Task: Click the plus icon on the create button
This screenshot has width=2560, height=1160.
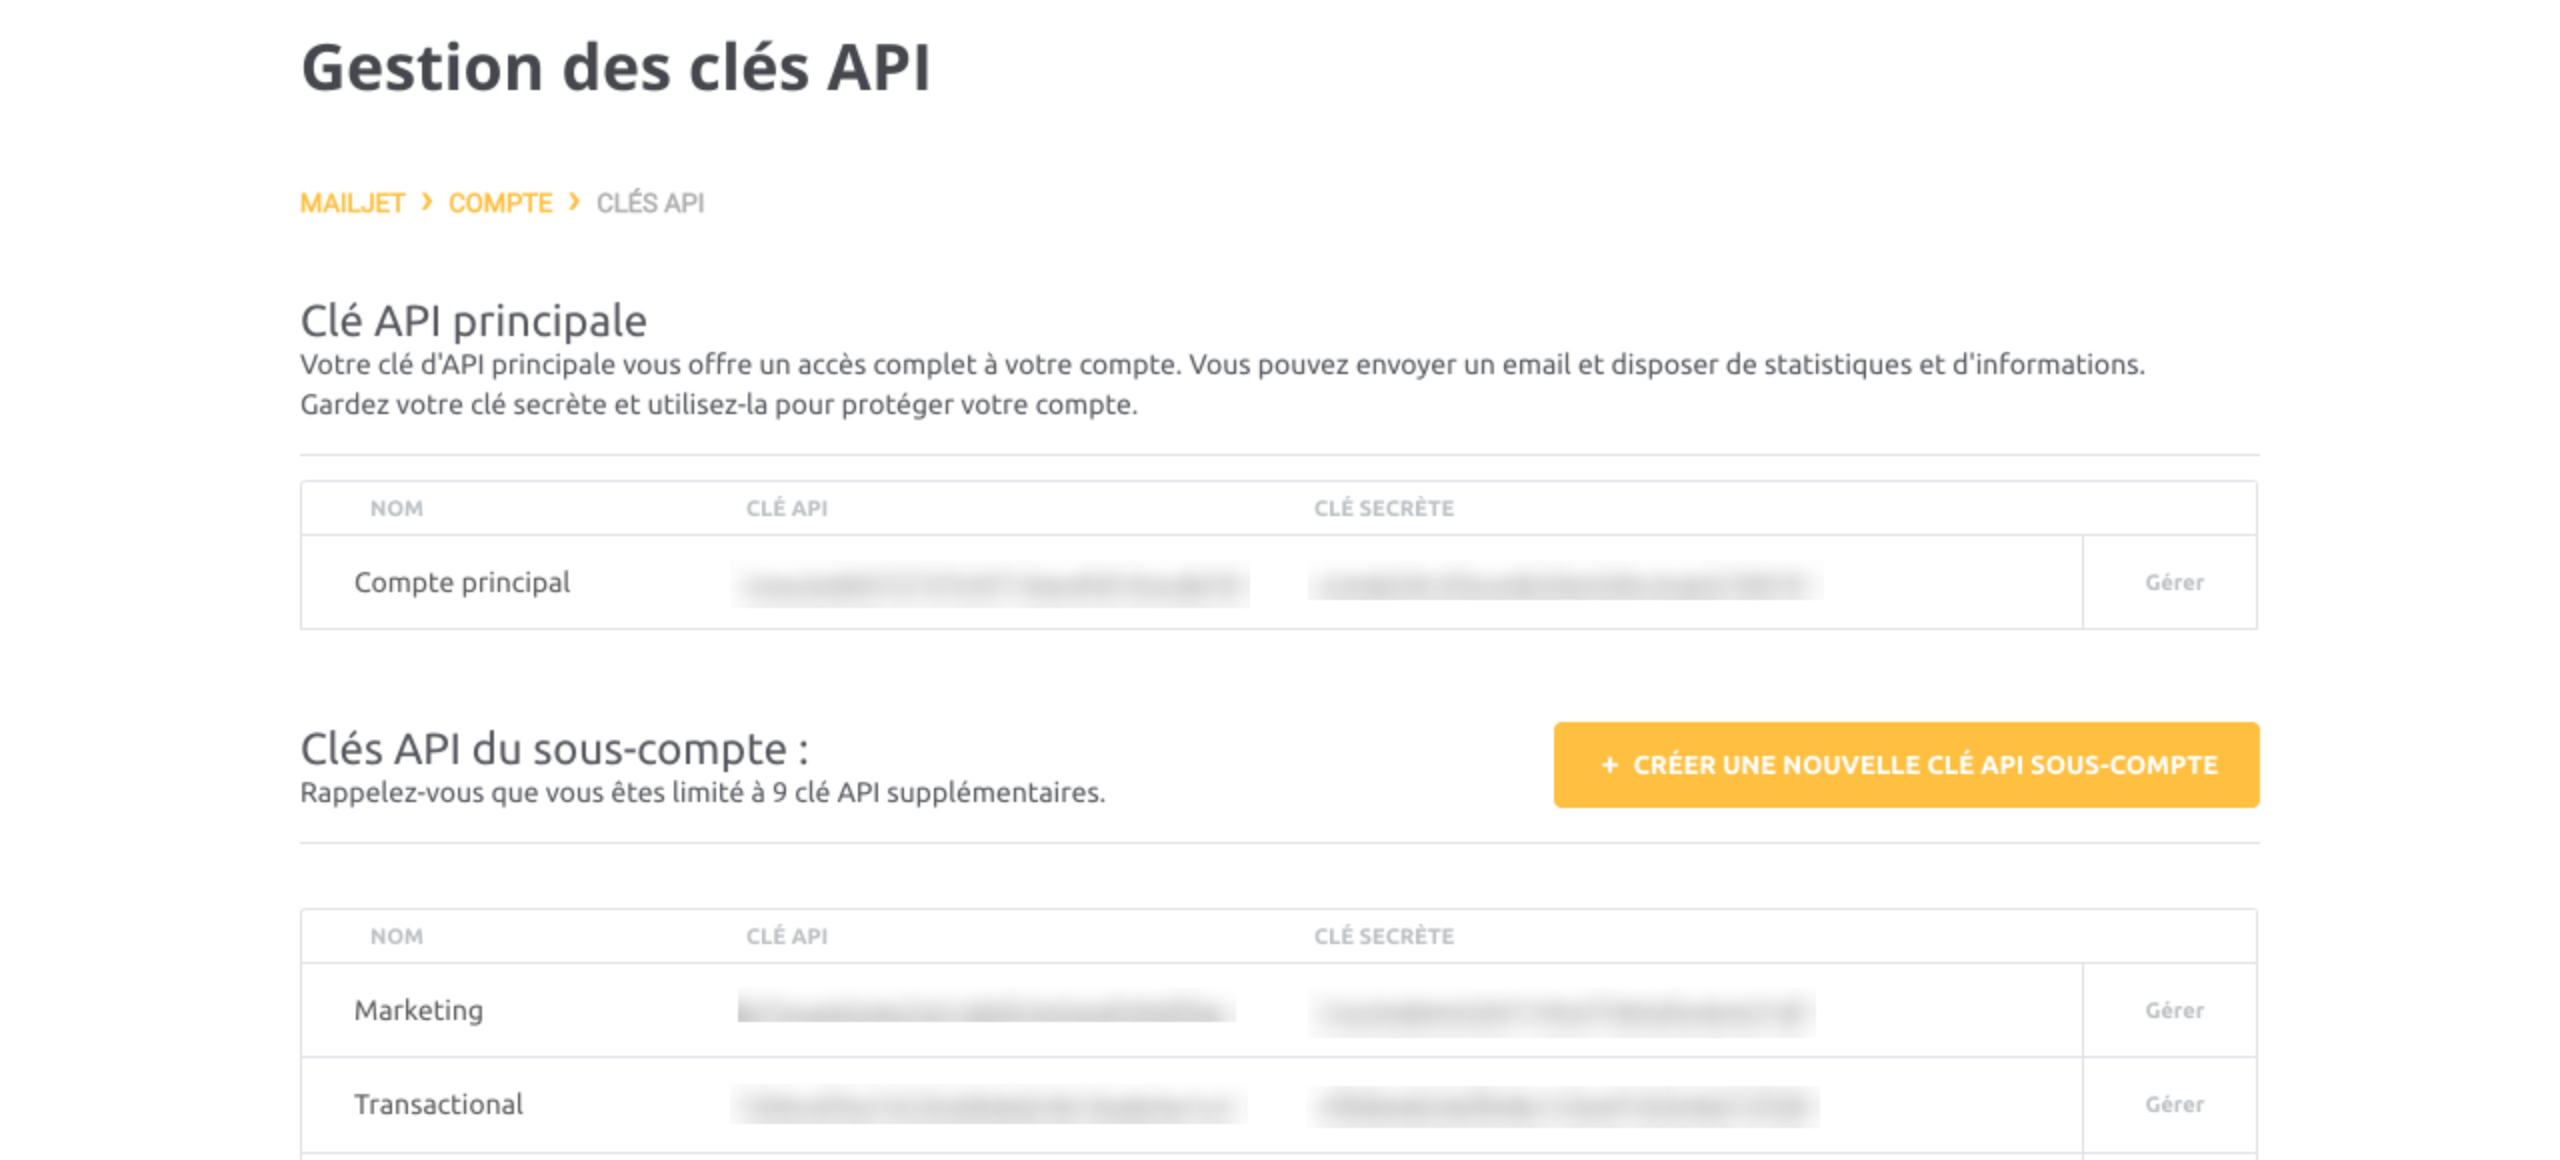Action: click(1609, 765)
